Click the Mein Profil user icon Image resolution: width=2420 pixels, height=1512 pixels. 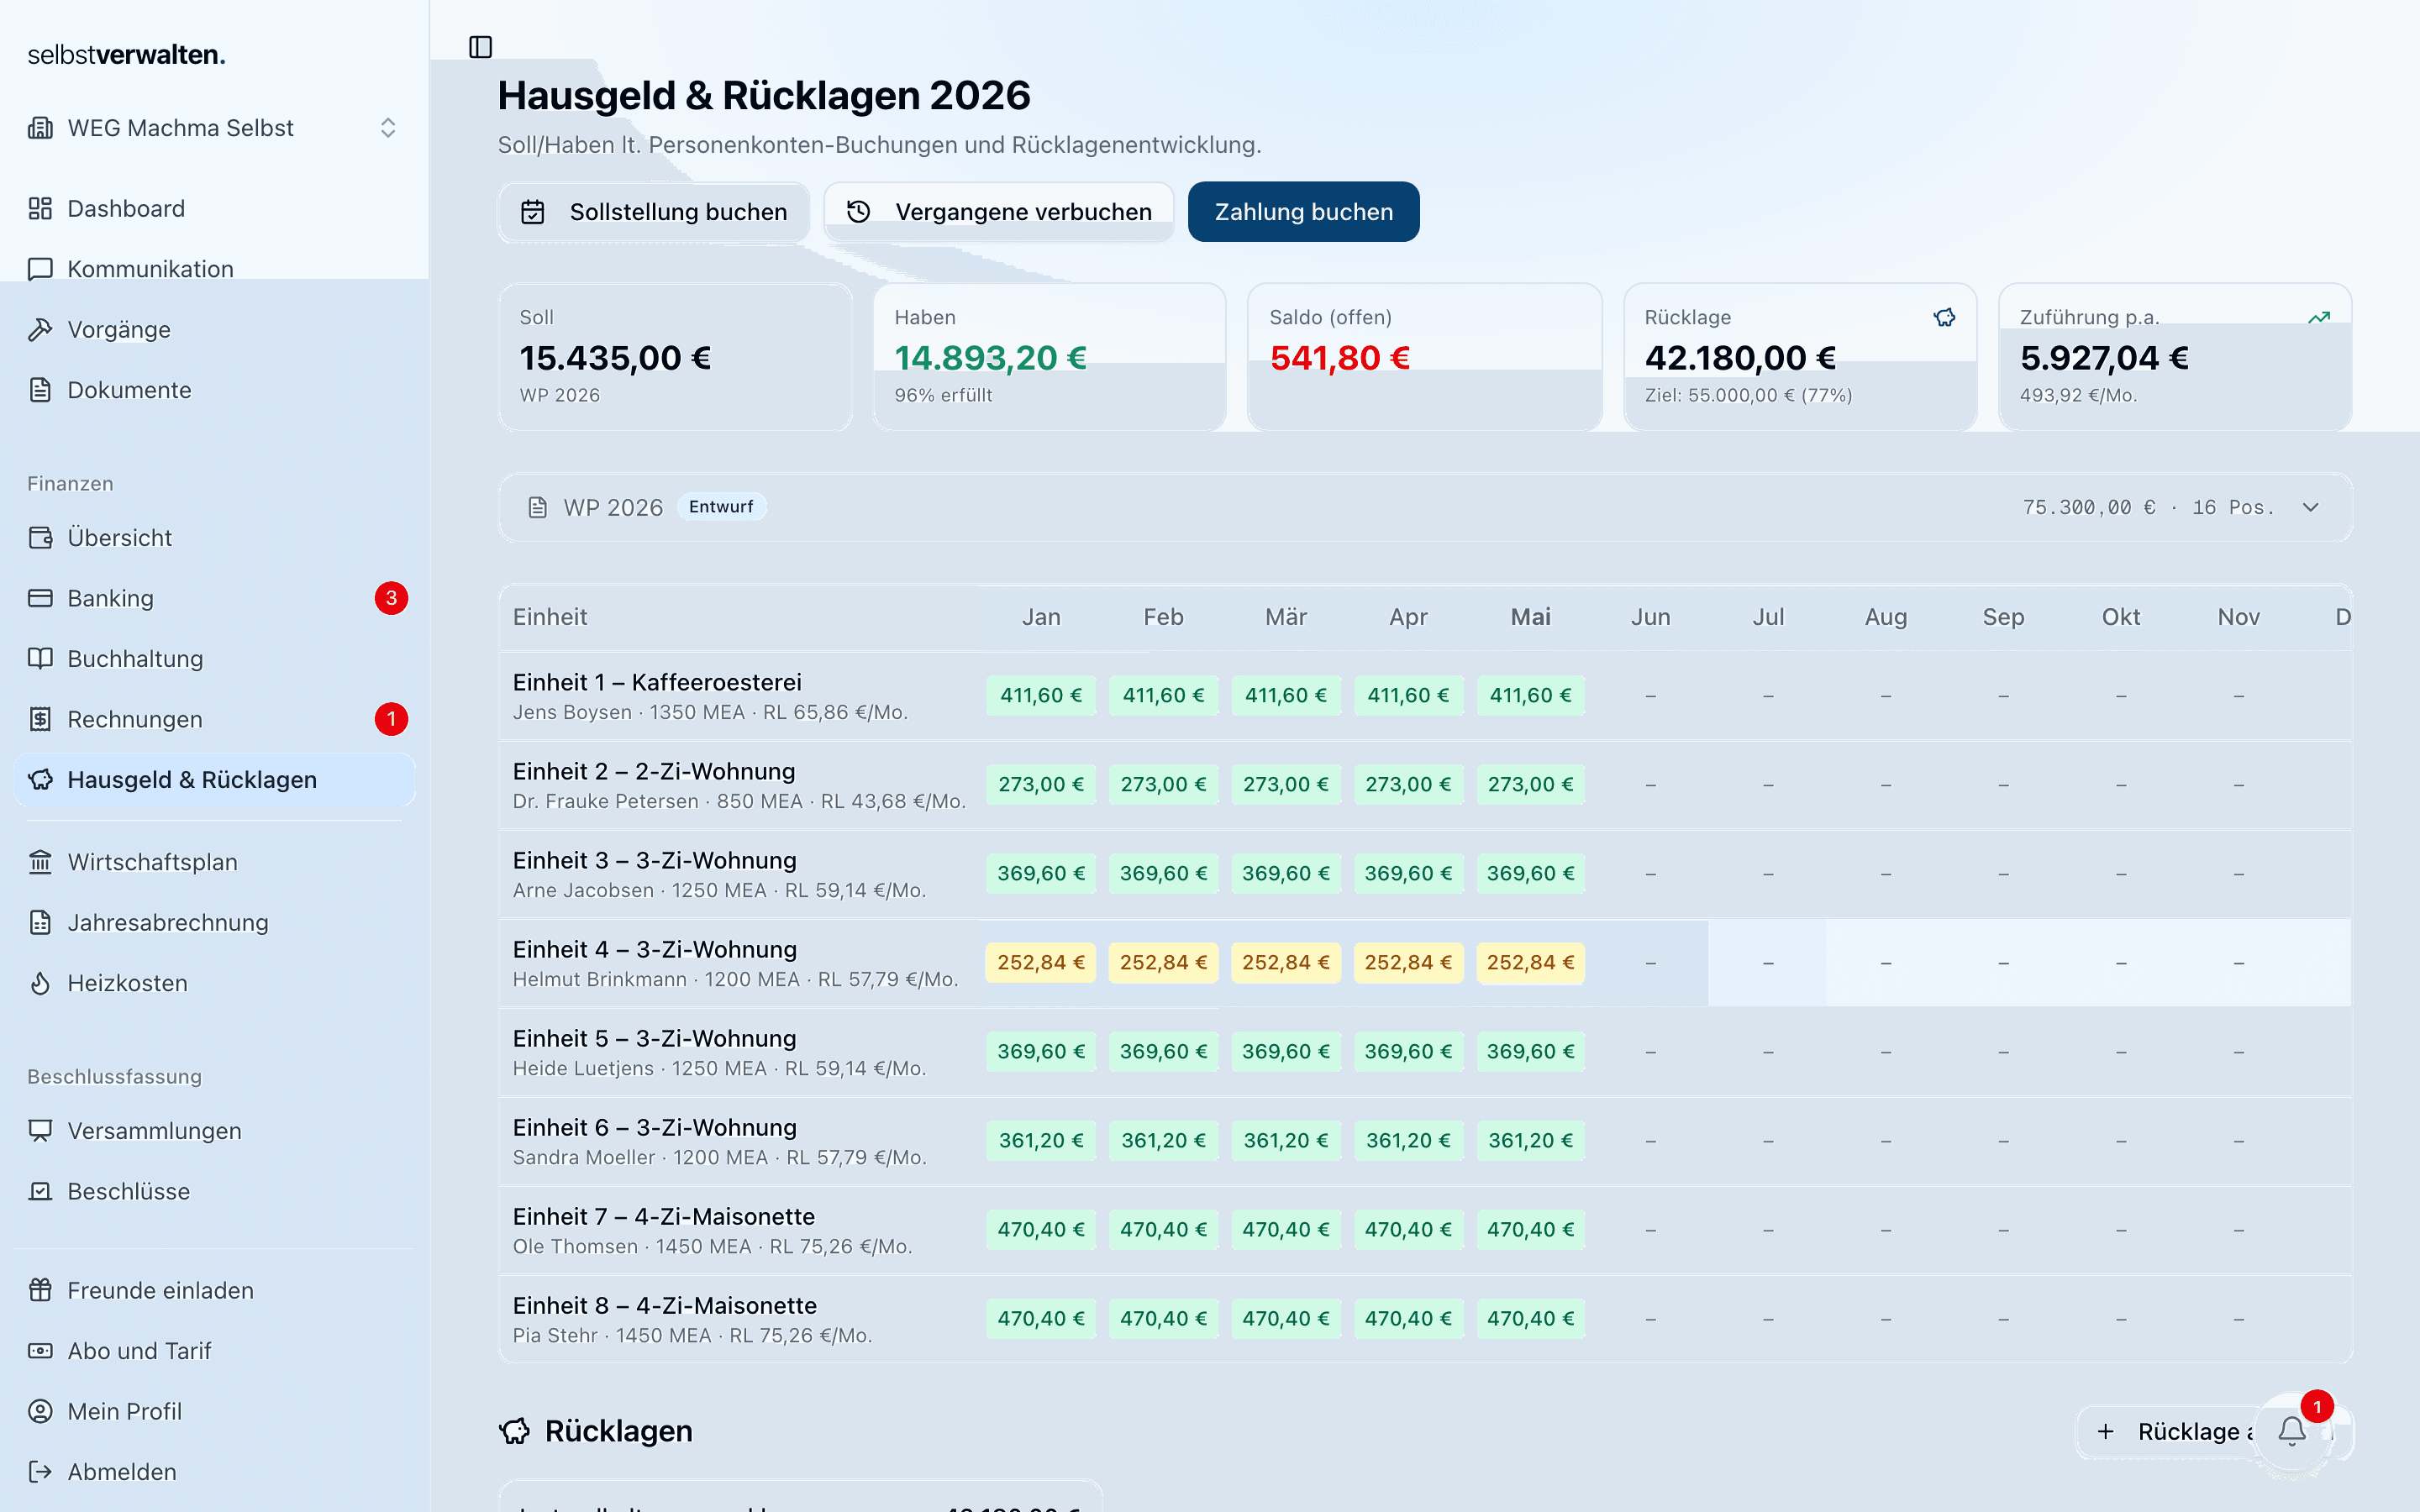coord(40,1411)
